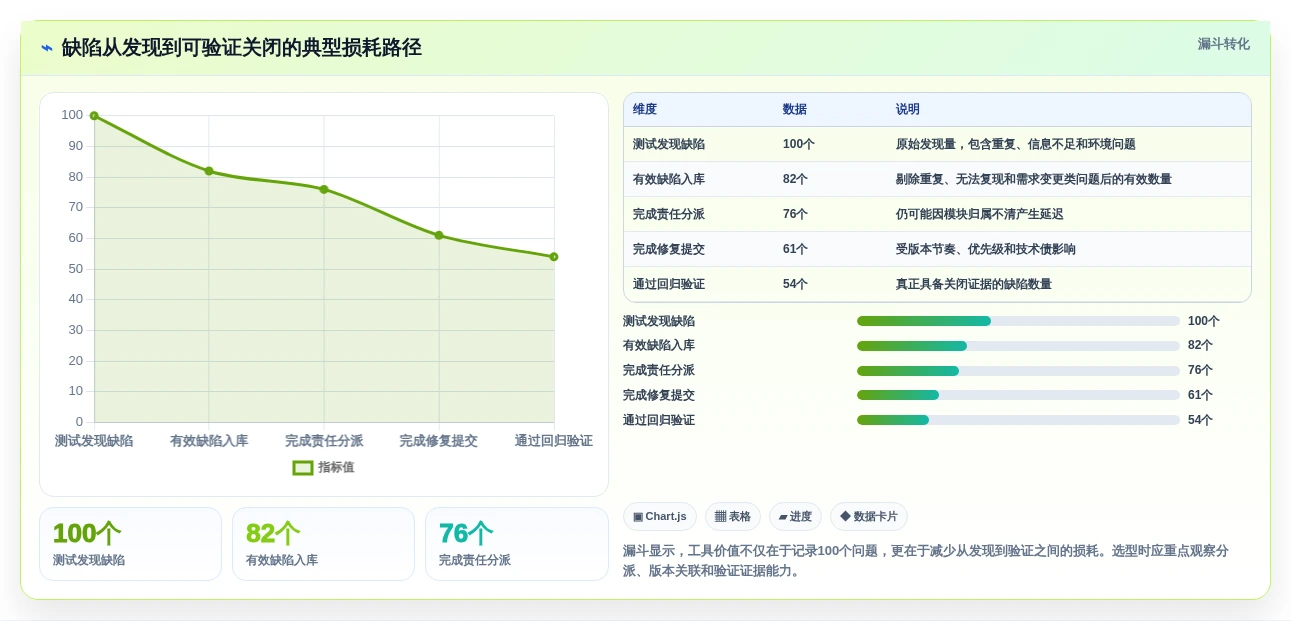Click the 完成修复提交 x-axis label

pos(439,441)
